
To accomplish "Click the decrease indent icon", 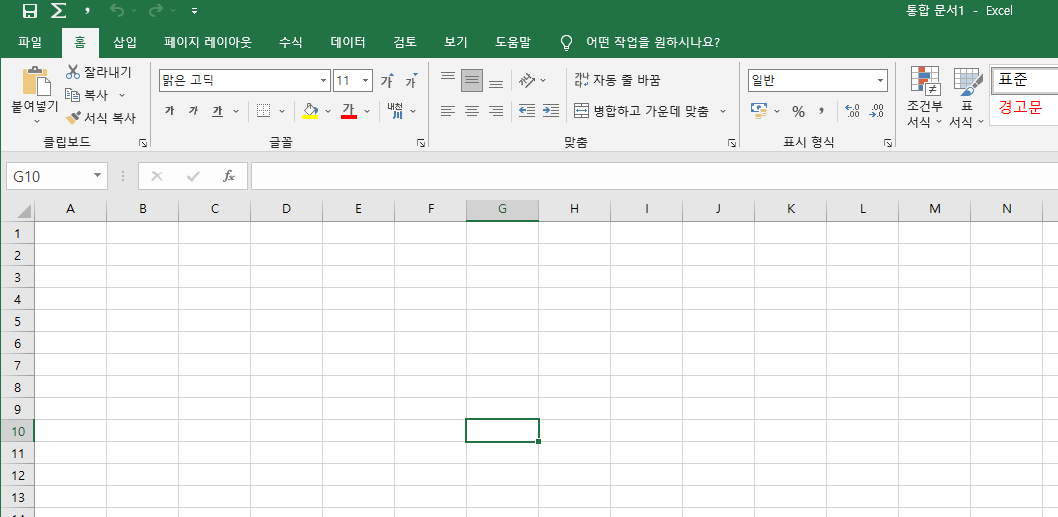I will click(x=527, y=111).
